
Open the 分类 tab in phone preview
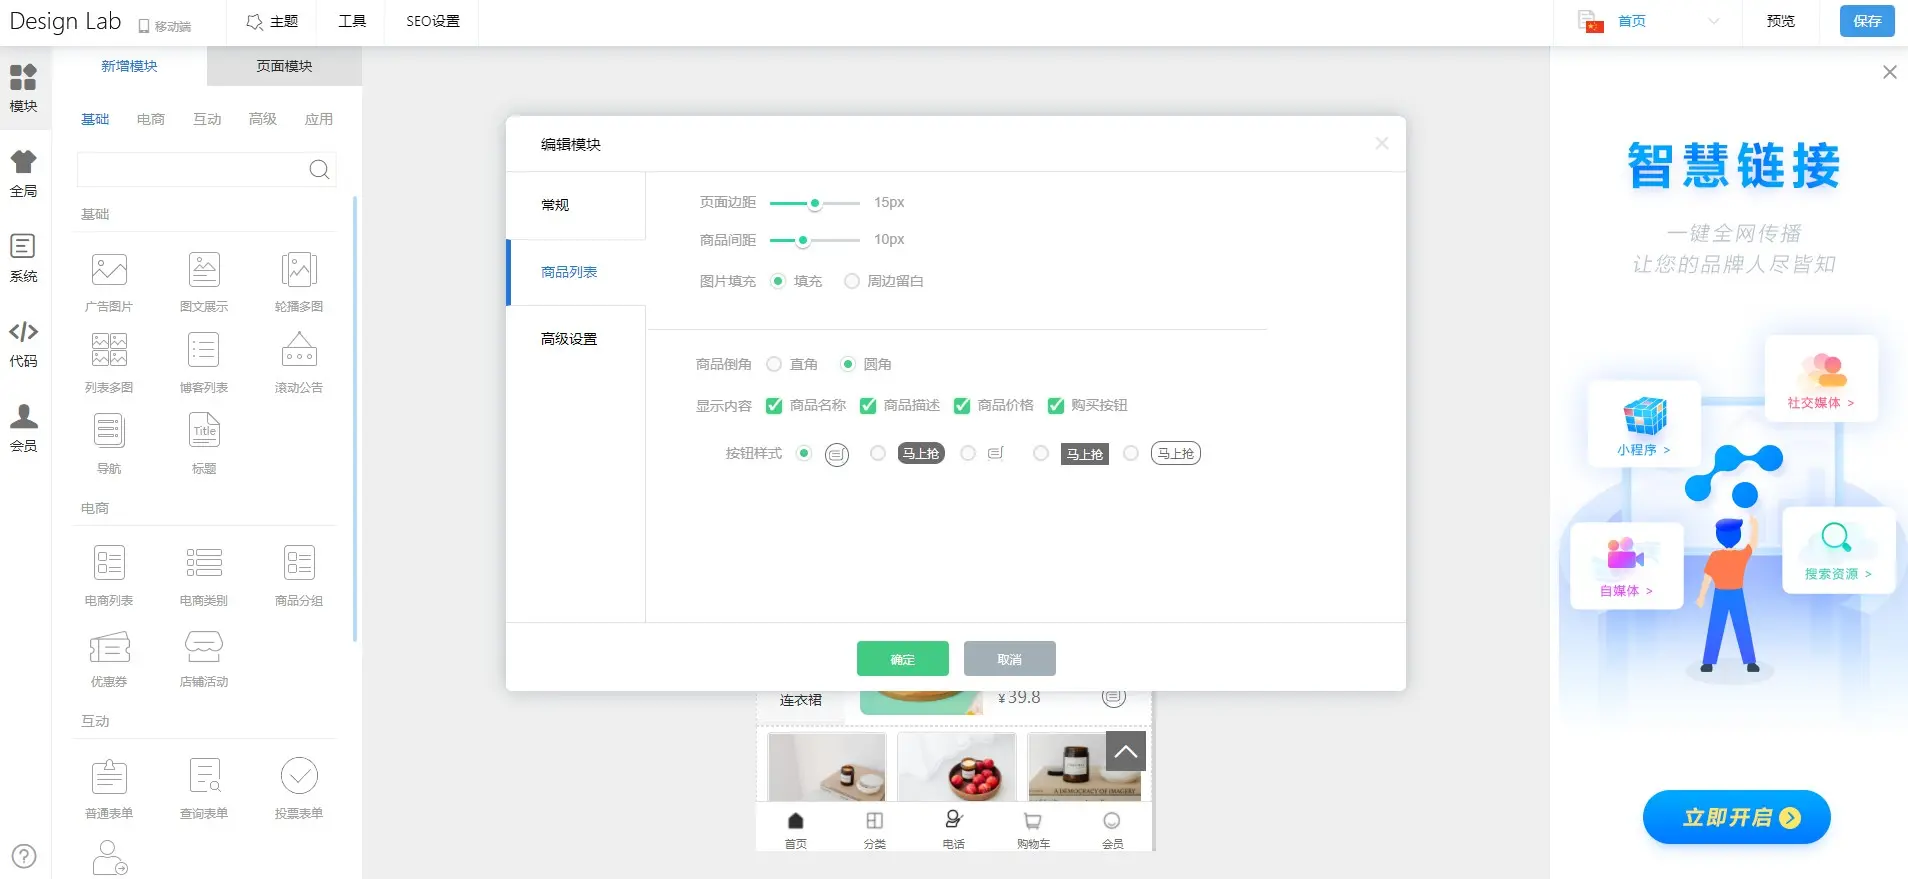[x=875, y=830]
